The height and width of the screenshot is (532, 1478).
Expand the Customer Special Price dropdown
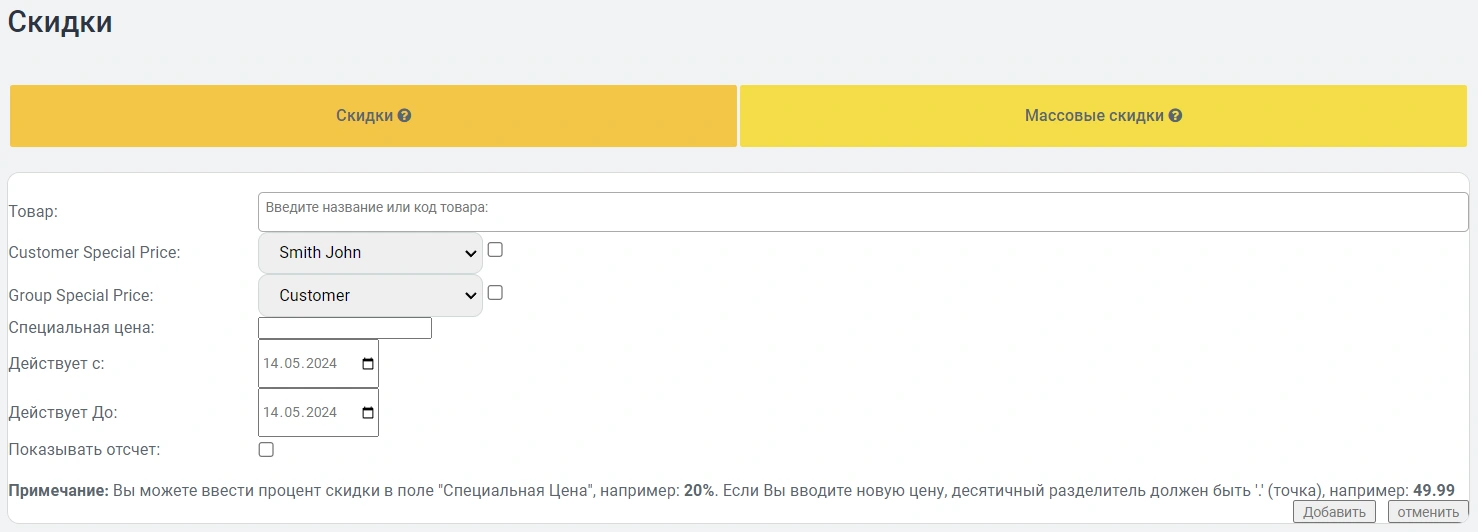coord(370,253)
